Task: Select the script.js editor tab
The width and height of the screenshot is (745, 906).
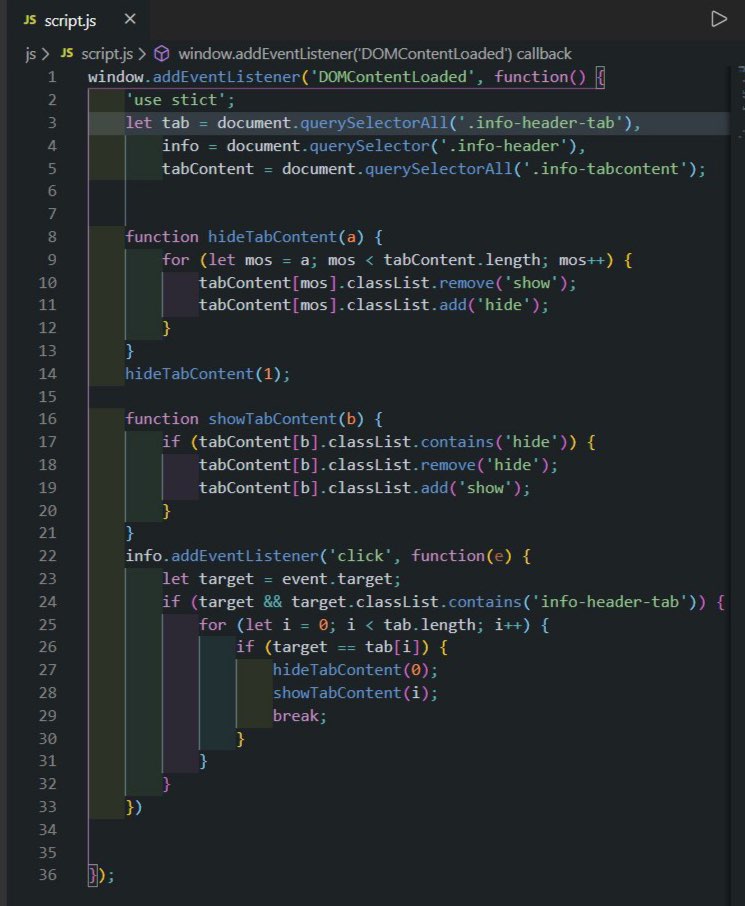Action: (78, 20)
